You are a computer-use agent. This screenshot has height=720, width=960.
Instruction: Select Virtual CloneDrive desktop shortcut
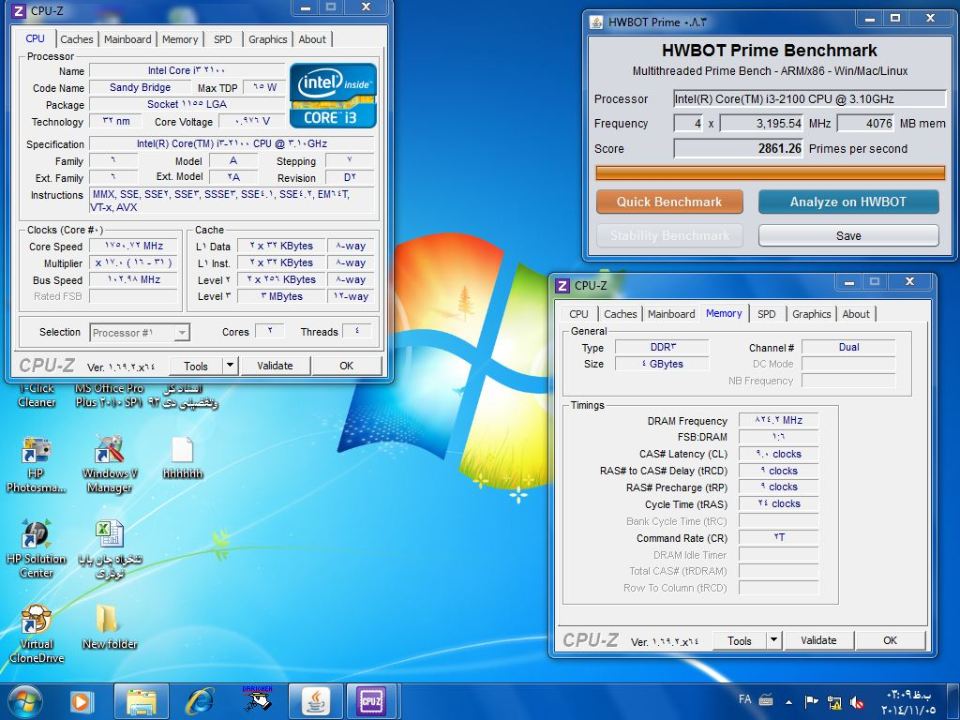[36, 634]
